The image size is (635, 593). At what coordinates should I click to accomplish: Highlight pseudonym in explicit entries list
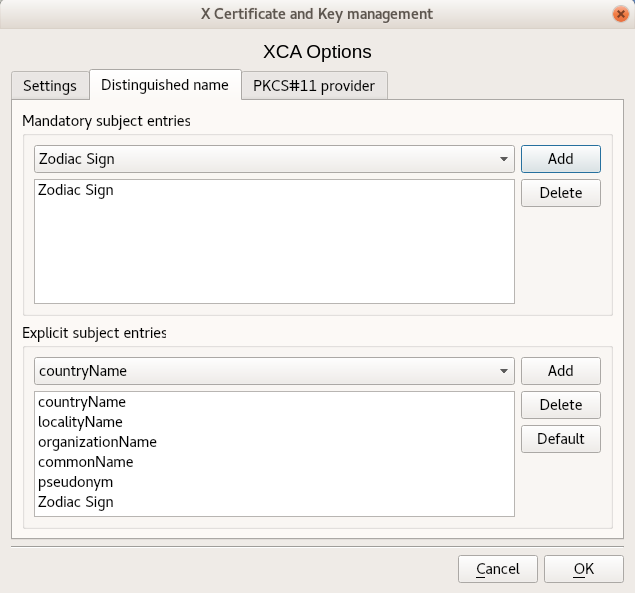76,482
